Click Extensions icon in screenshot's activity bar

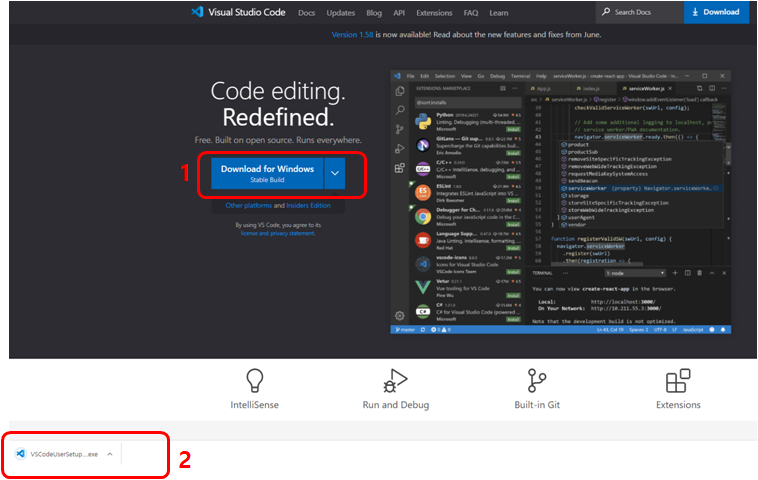point(400,168)
